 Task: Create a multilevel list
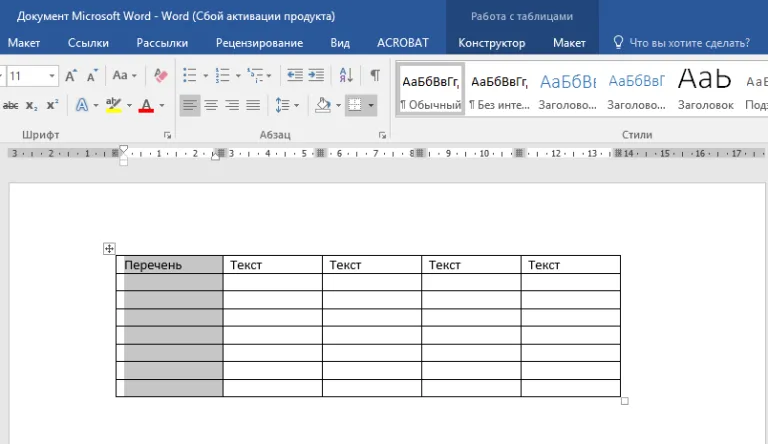click(x=255, y=75)
